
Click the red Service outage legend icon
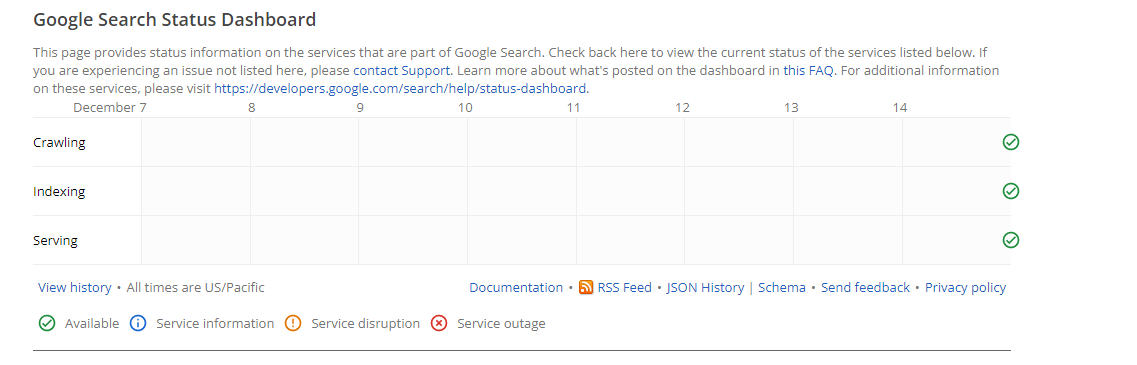[439, 324]
